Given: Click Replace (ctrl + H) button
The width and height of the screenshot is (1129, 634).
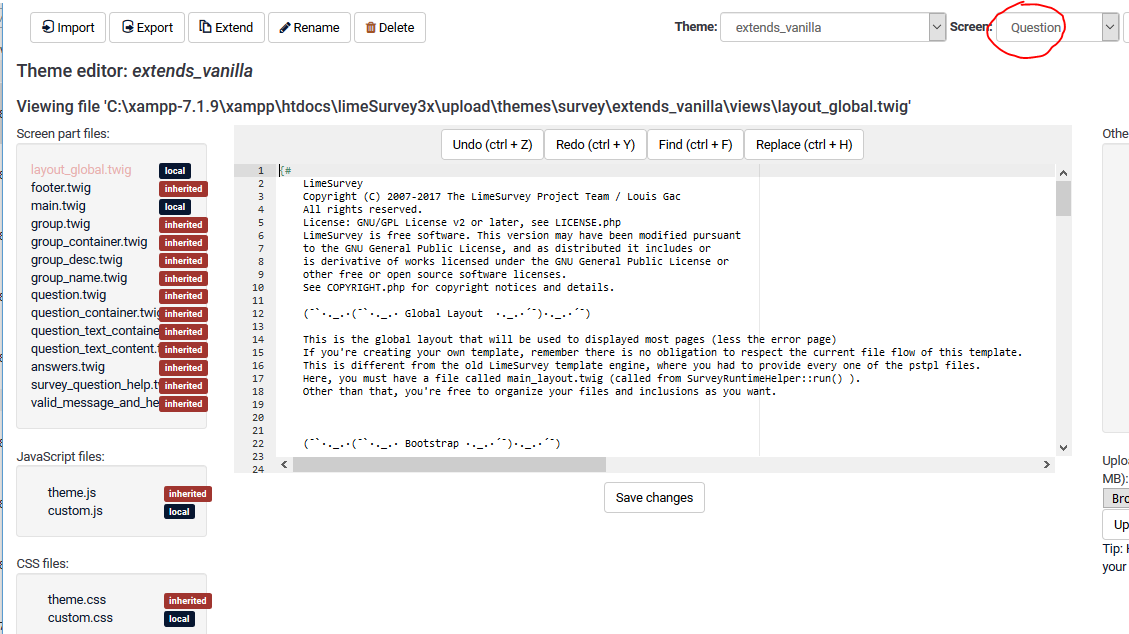Looking at the screenshot, I should coord(804,145).
